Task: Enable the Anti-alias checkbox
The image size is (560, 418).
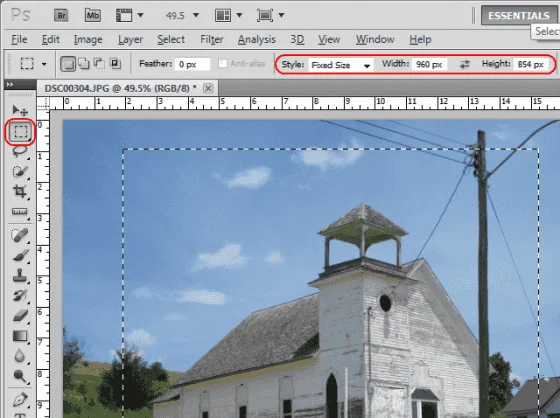Action: [x=222, y=64]
